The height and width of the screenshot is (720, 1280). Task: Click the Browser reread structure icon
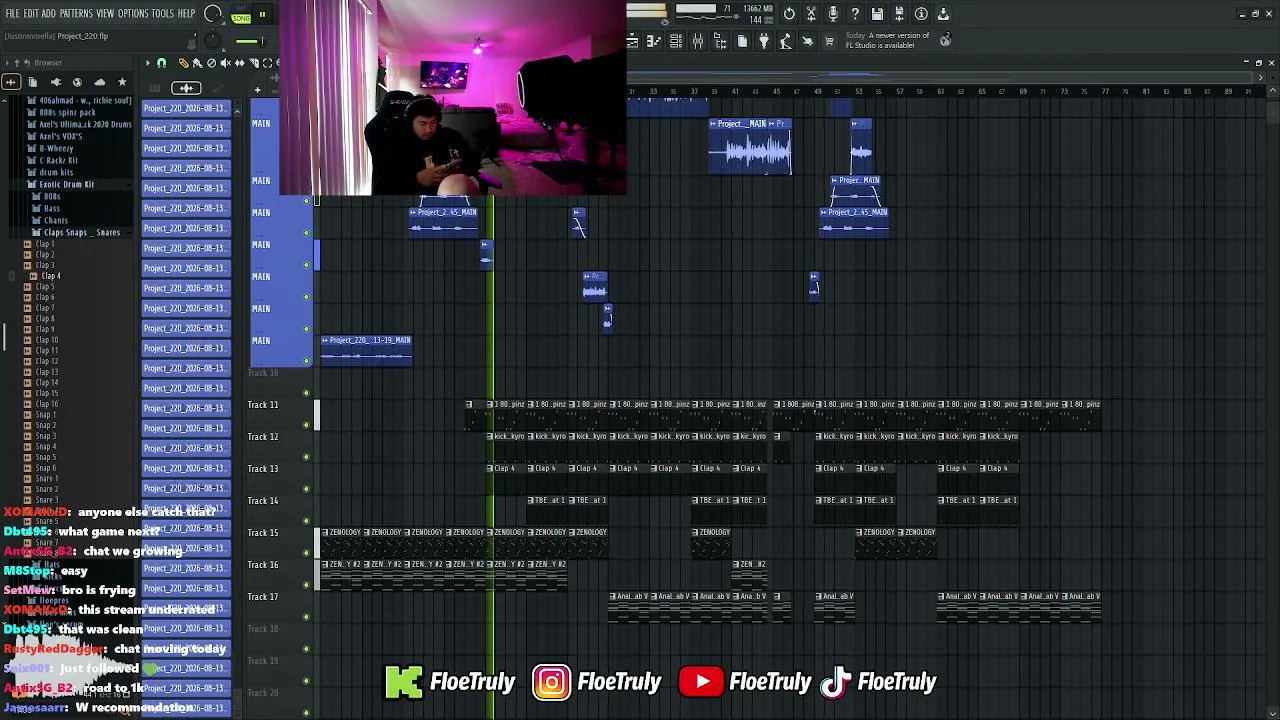(27, 63)
